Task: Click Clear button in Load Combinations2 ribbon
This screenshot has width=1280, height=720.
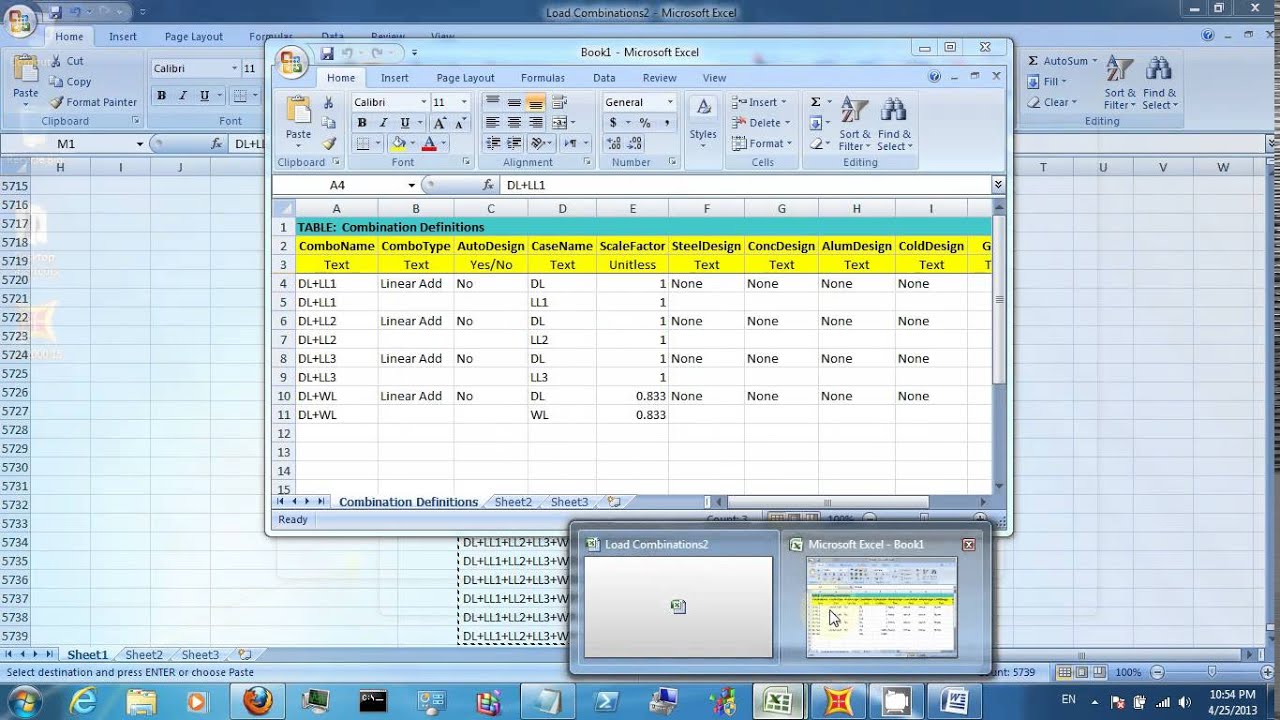Action: coord(1052,102)
